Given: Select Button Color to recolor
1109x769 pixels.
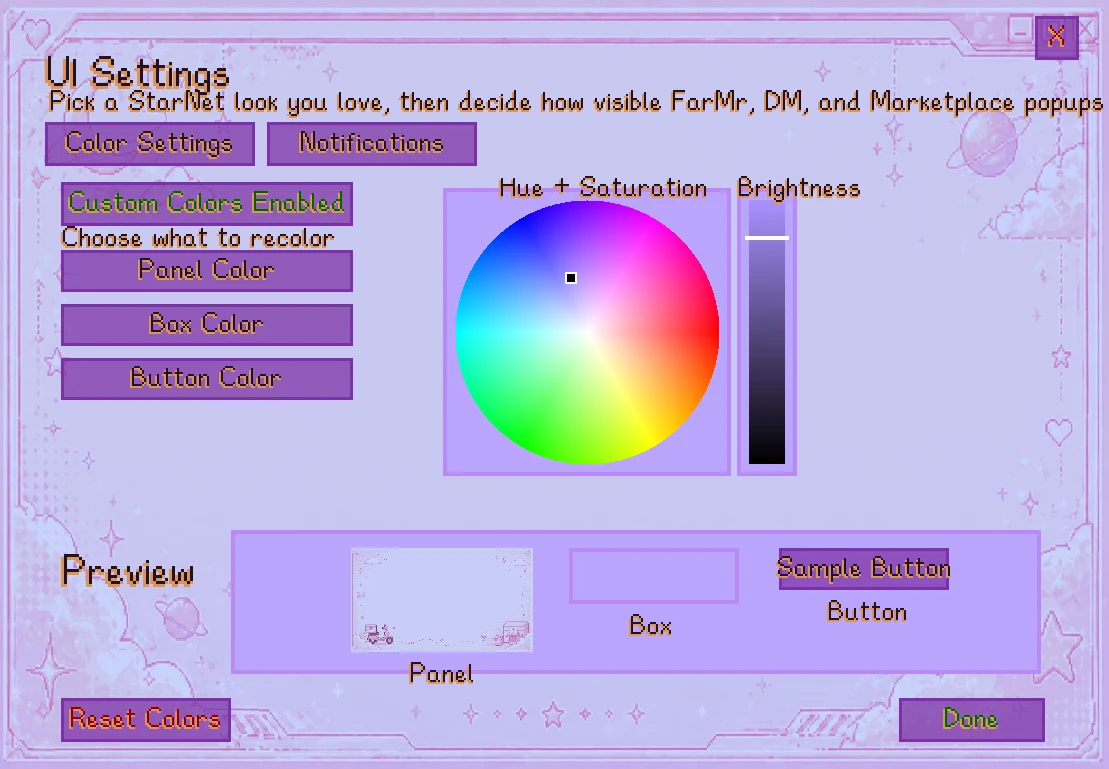Looking at the screenshot, I should (207, 378).
